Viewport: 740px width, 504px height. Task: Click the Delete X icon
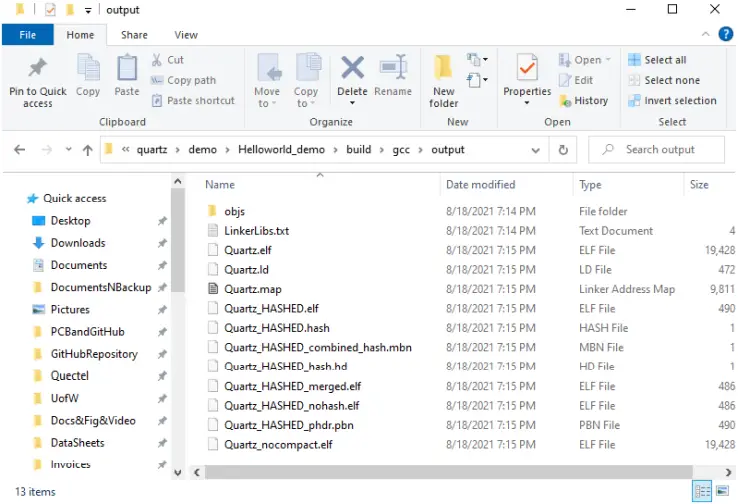coord(353,67)
